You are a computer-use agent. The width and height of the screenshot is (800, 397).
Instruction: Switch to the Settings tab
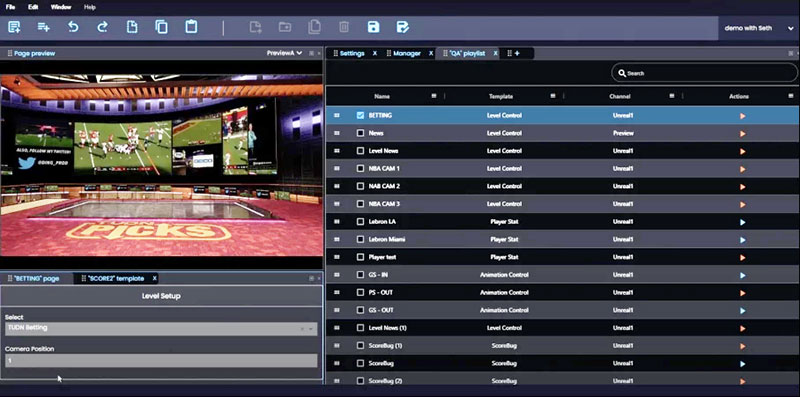[352, 53]
